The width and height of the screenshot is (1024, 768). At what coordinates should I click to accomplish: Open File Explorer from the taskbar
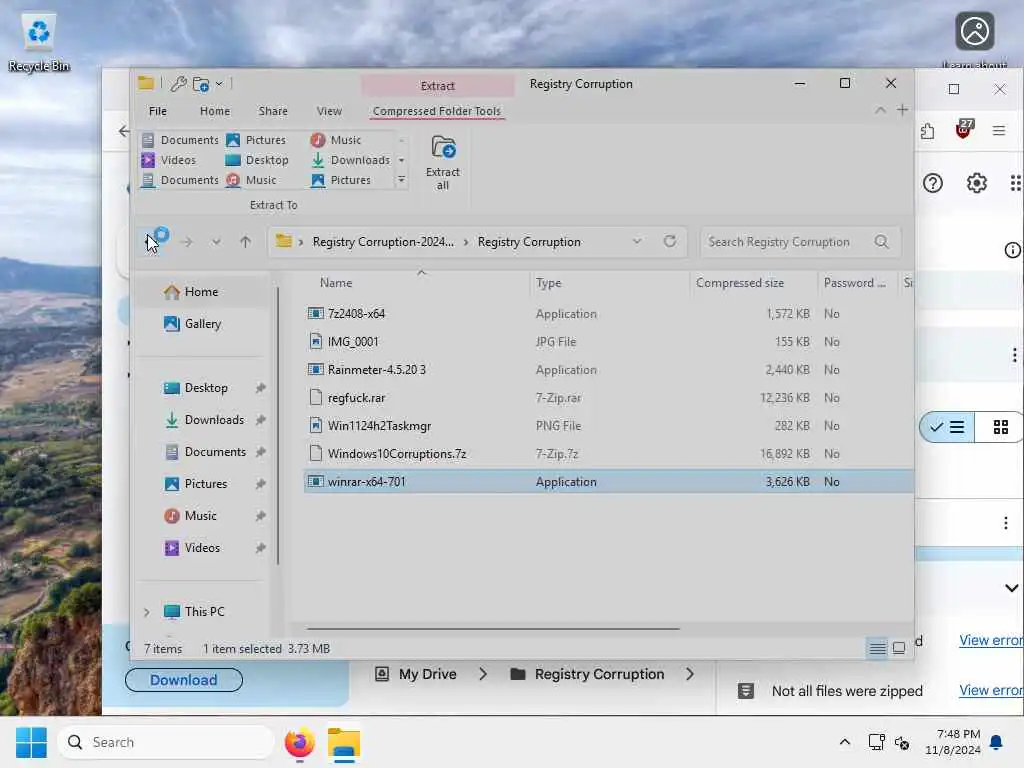[344, 743]
